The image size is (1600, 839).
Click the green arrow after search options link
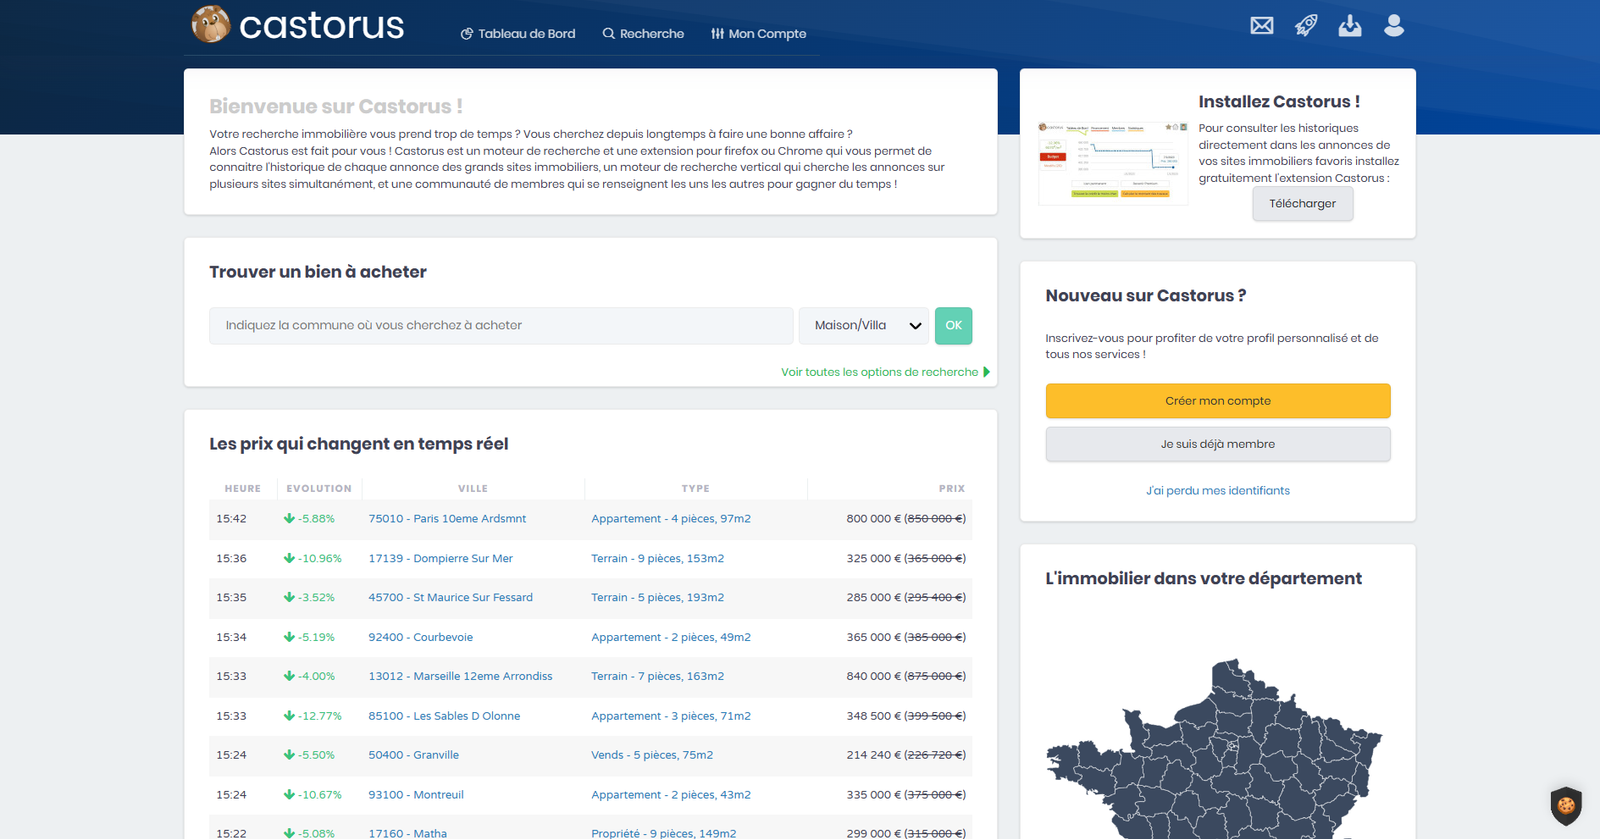987,372
